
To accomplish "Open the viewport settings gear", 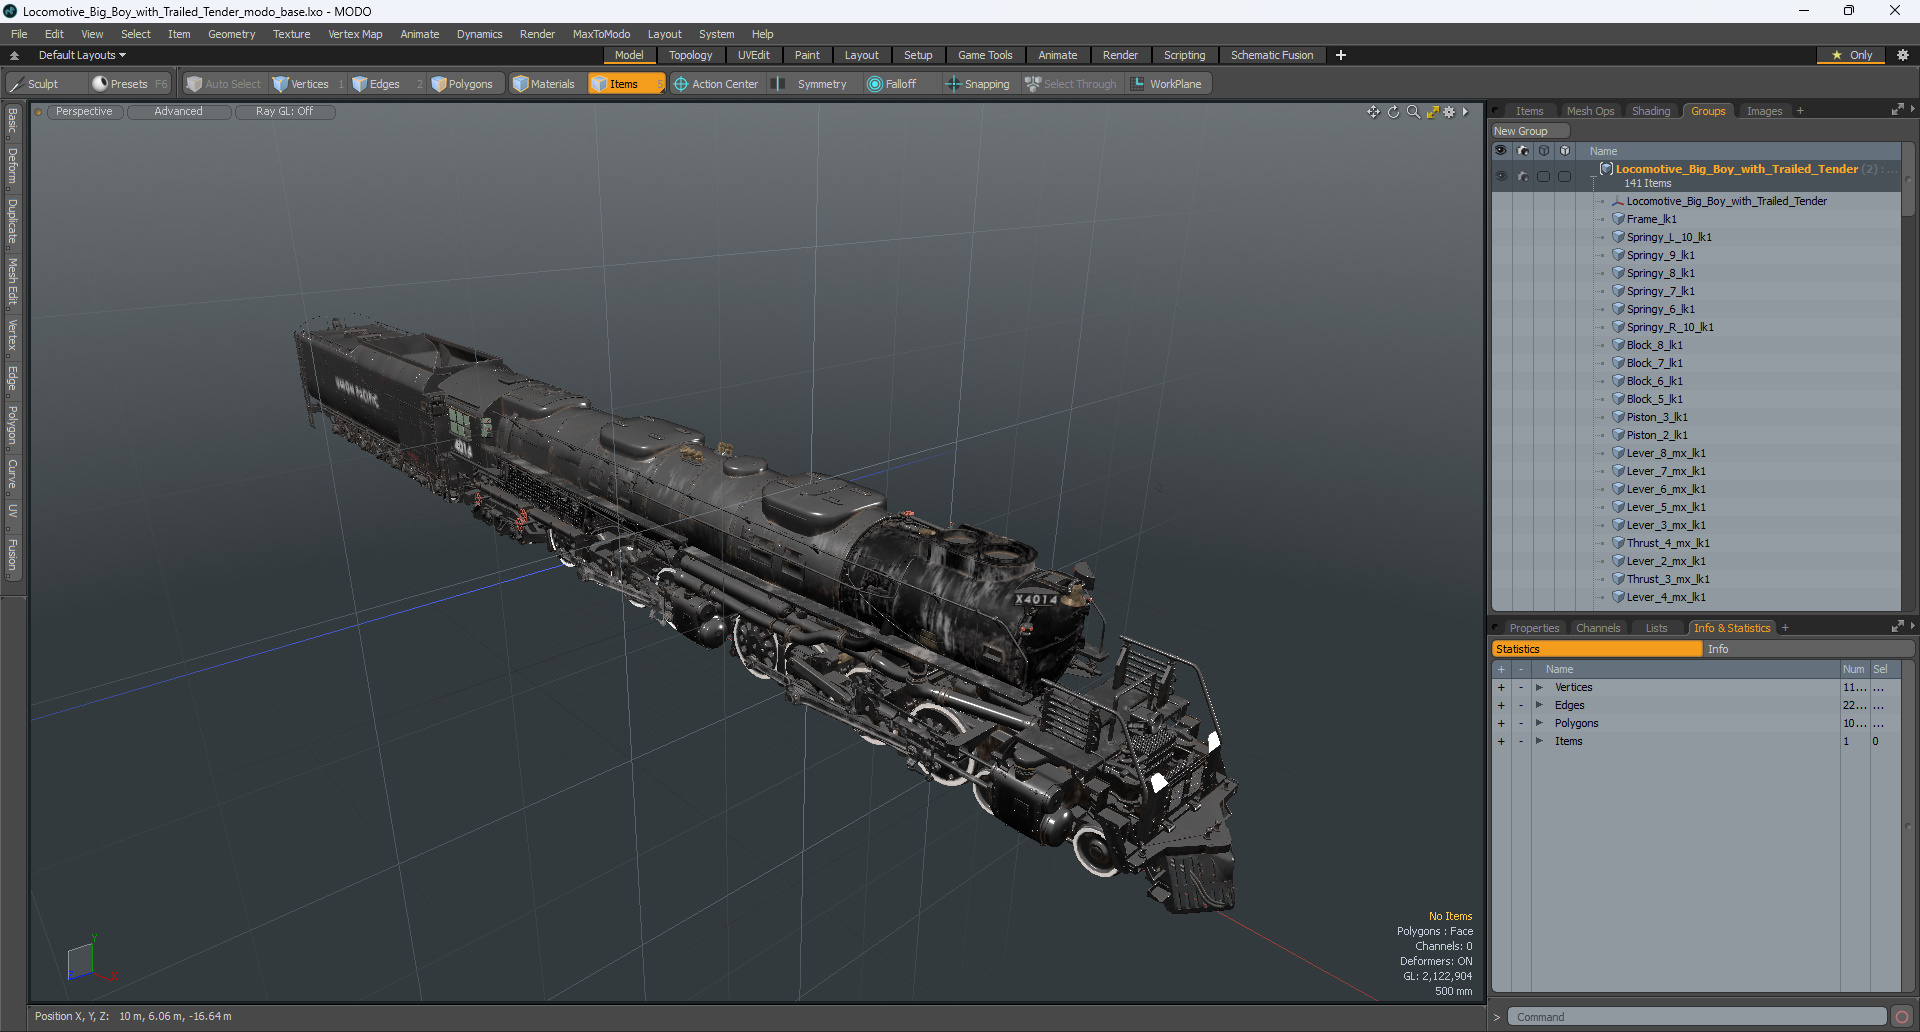I will click(x=1449, y=112).
